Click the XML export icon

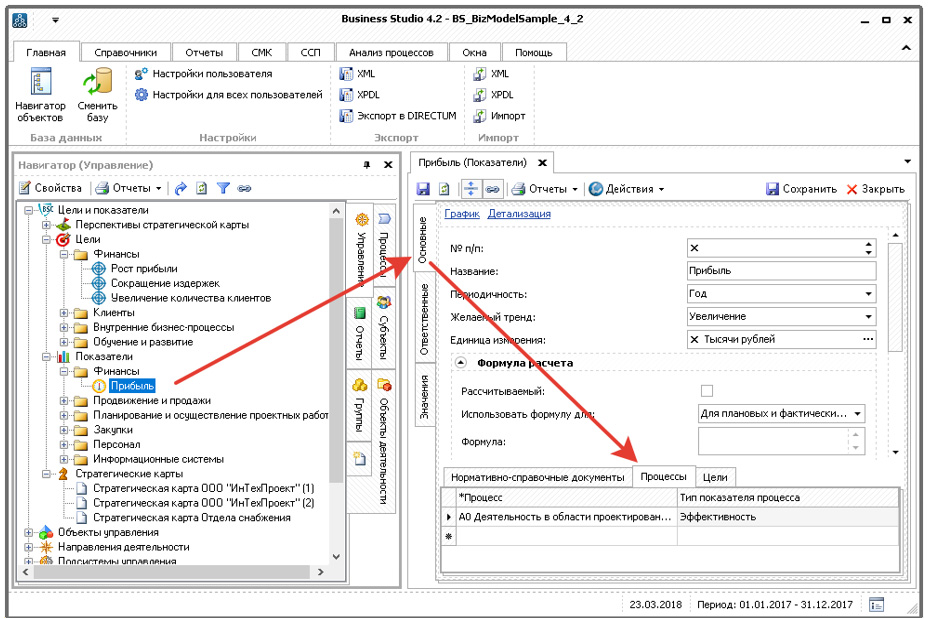pos(347,74)
